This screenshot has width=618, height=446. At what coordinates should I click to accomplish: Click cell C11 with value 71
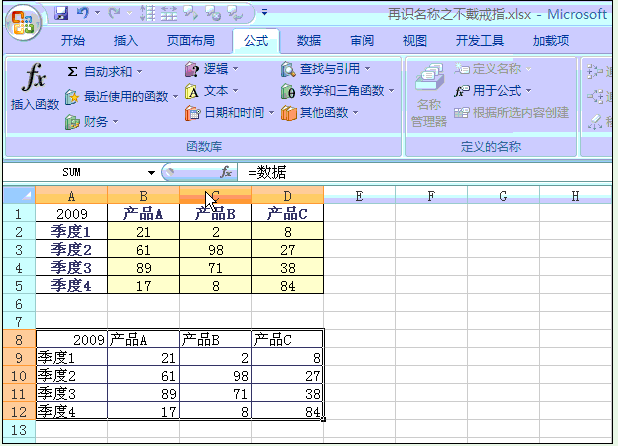tap(215, 394)
